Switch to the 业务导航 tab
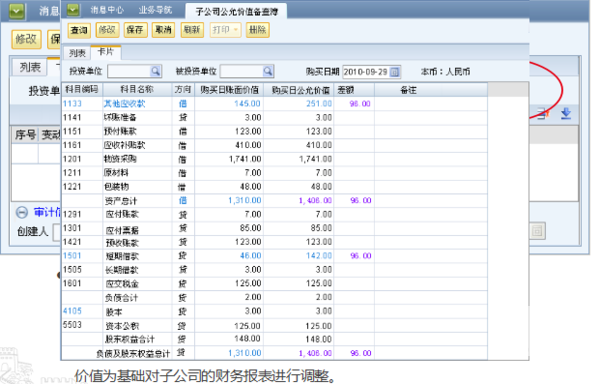 [155, 10]
